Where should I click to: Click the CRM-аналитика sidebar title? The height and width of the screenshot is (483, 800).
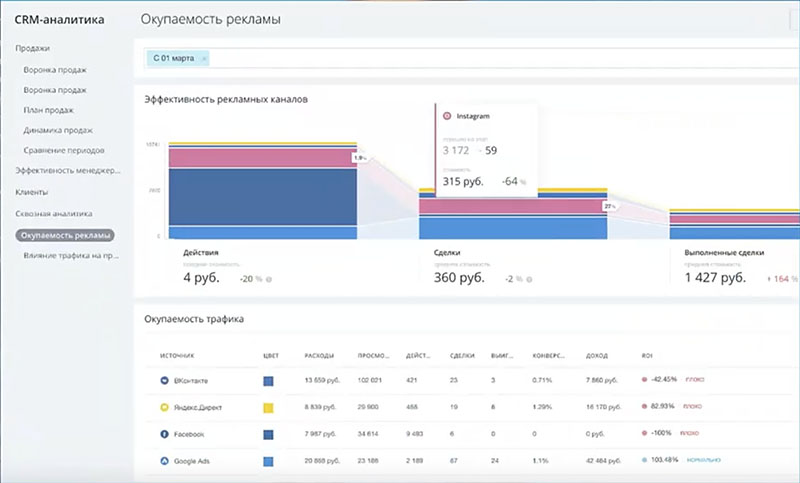[59, 20]
